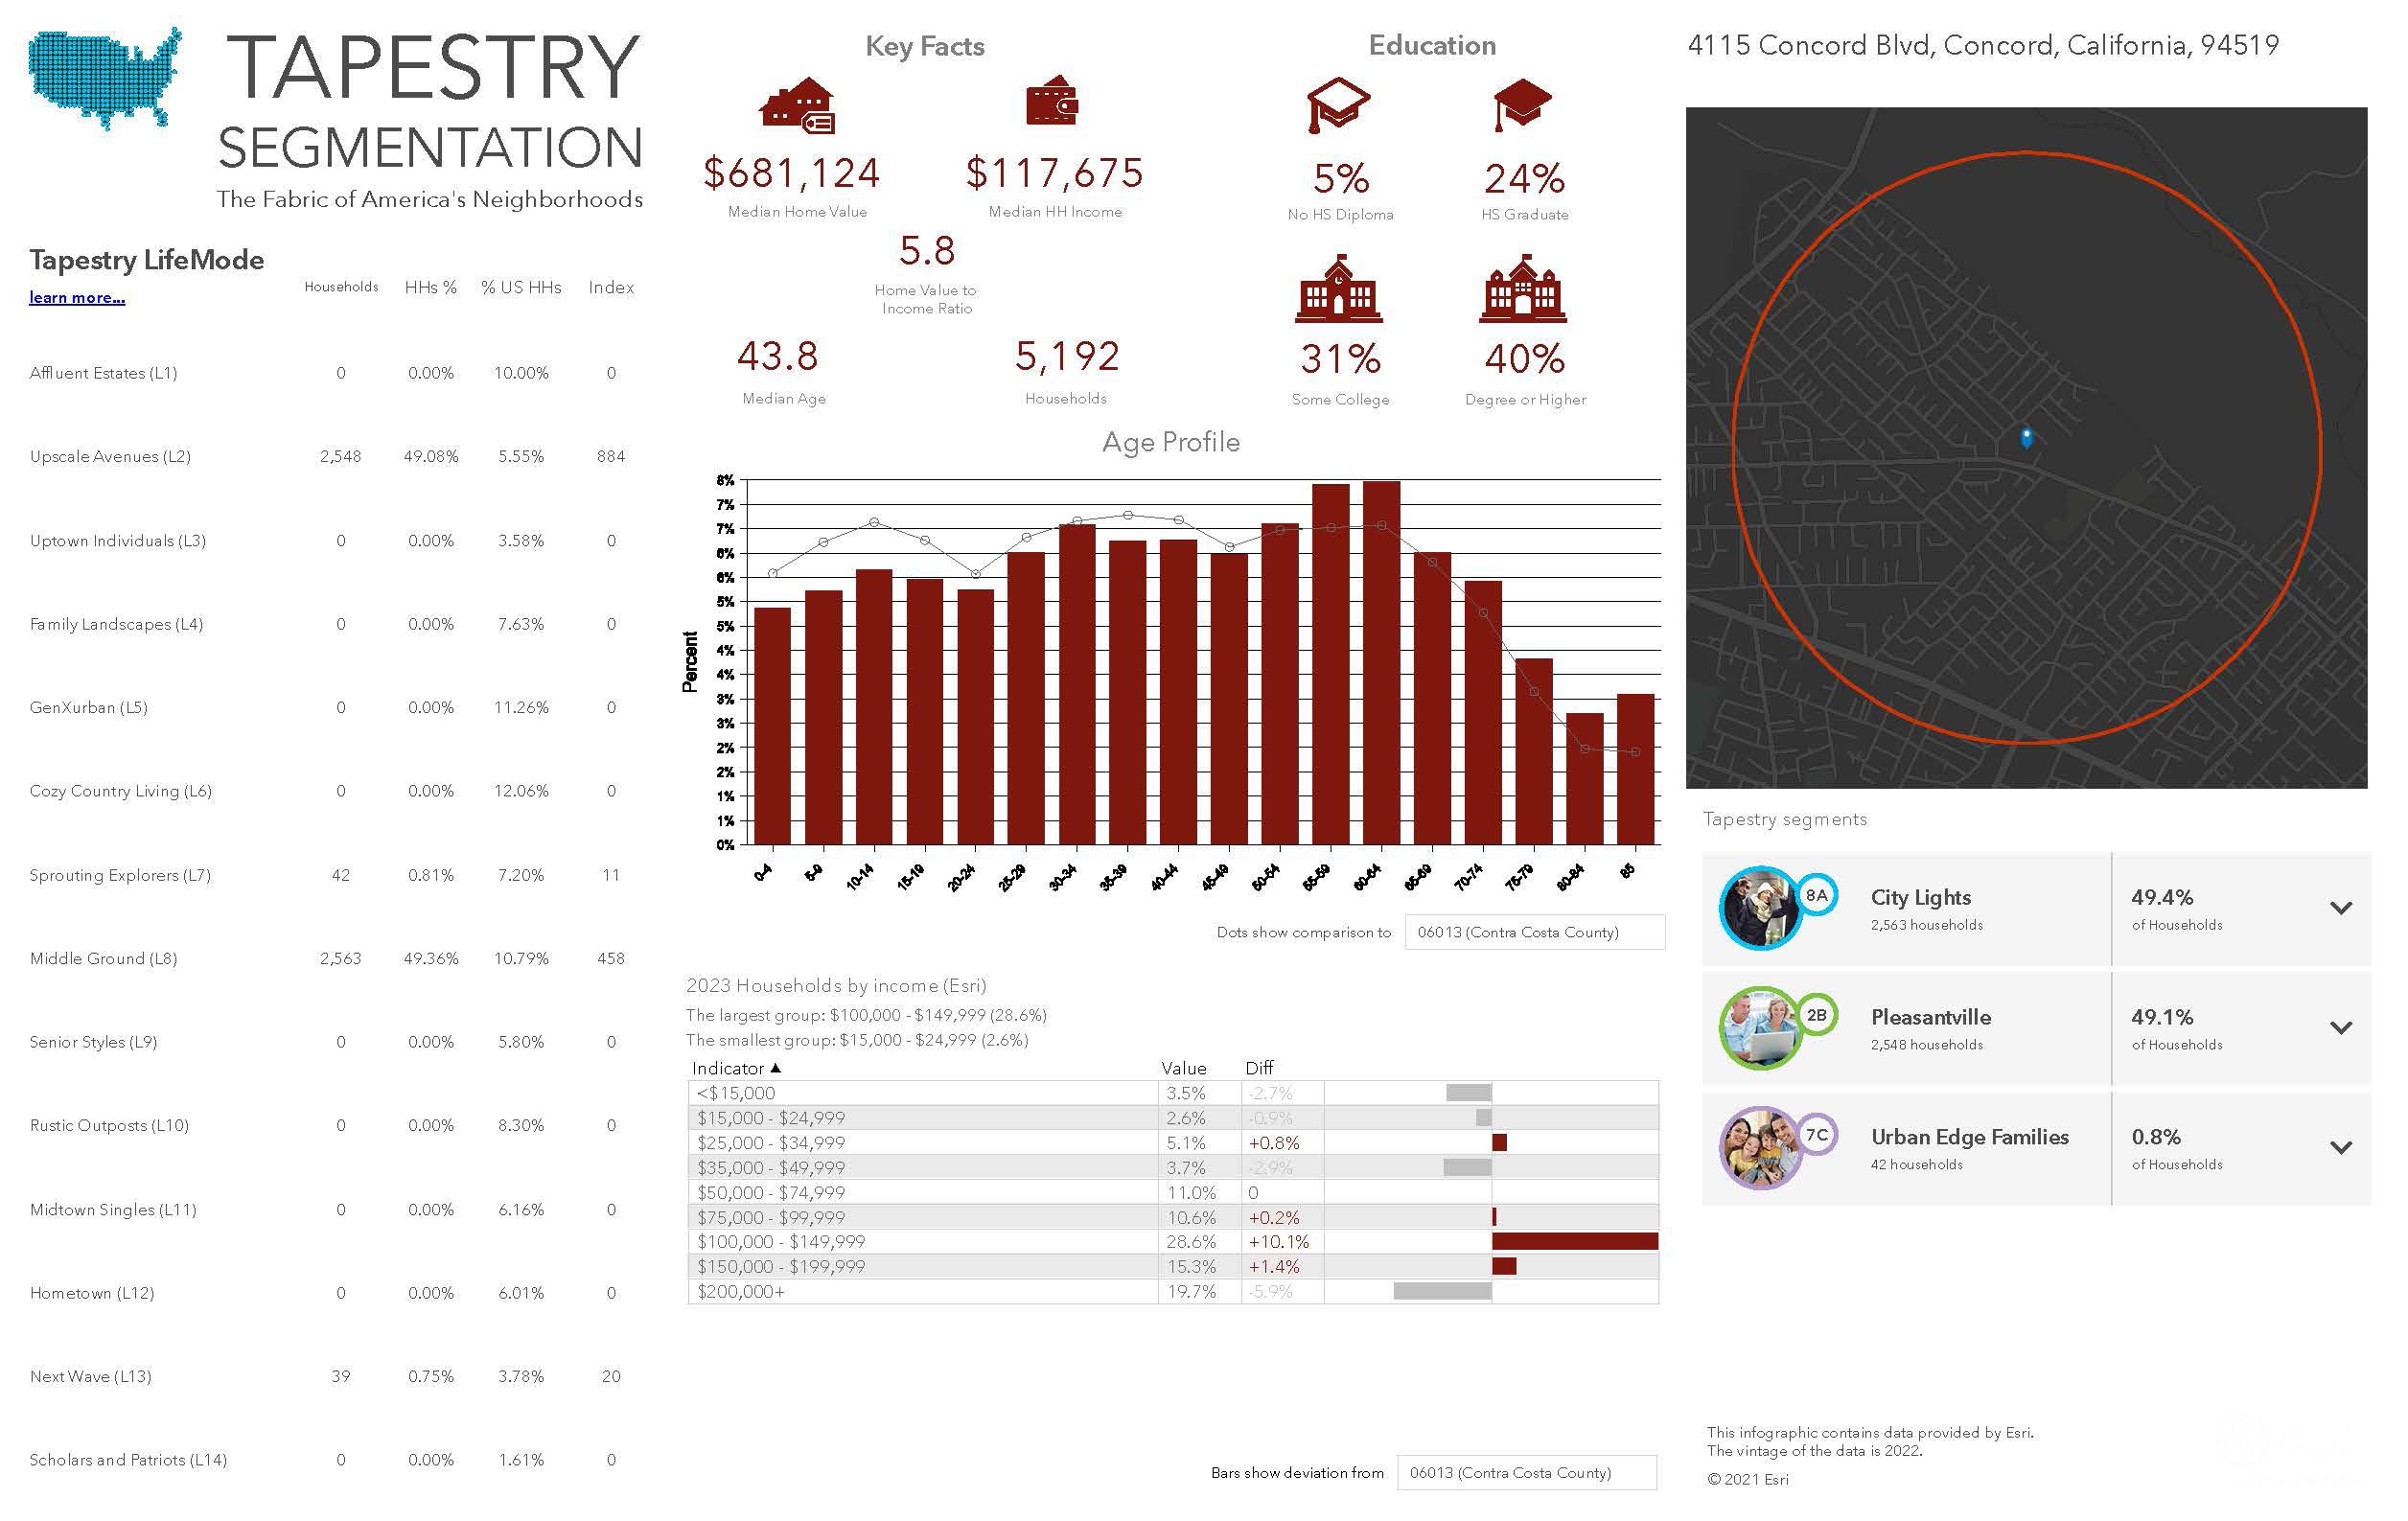The image size is (2408, 1521).
Task: Click the 40% Degree or Higher value
Action: coord(1524,359)
